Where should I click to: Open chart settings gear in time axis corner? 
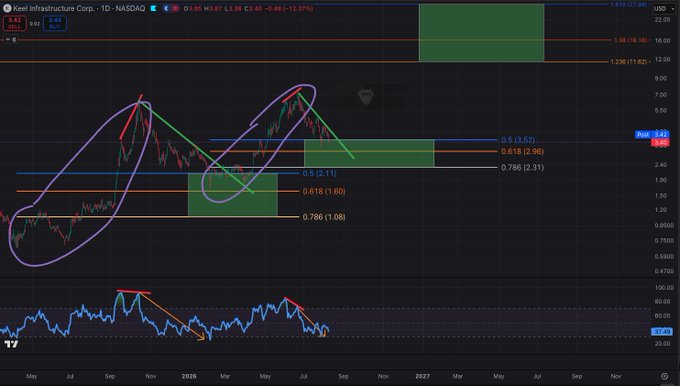pos(664,376)
